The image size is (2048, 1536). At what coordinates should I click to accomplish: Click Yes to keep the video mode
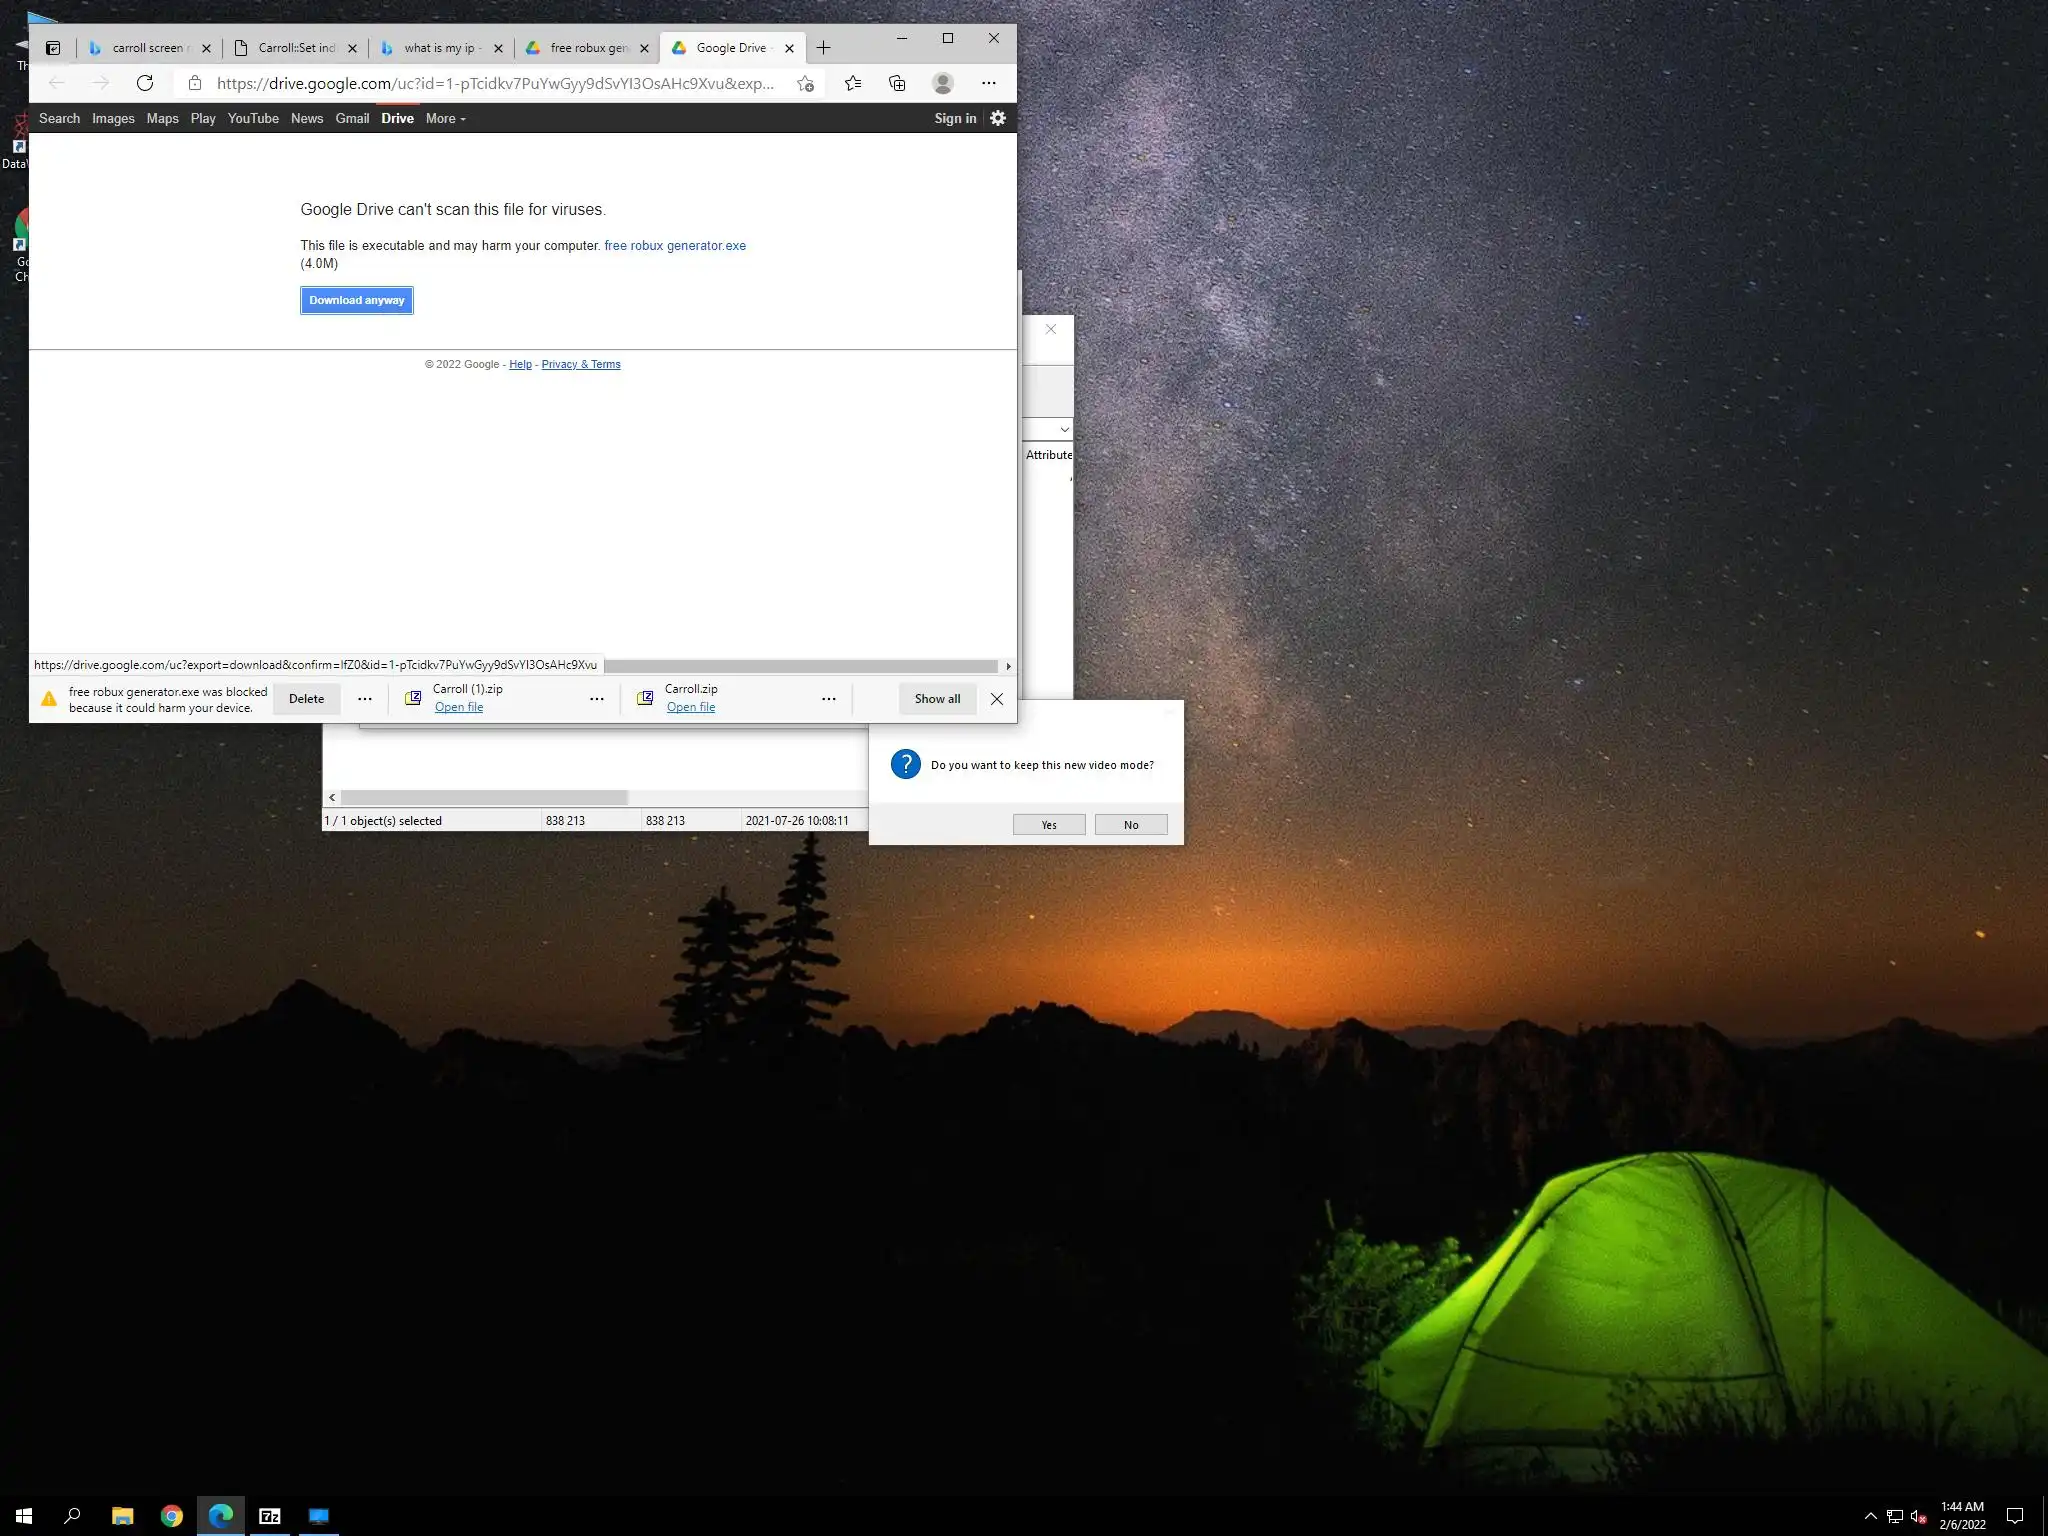click(x=1048, y=825)
